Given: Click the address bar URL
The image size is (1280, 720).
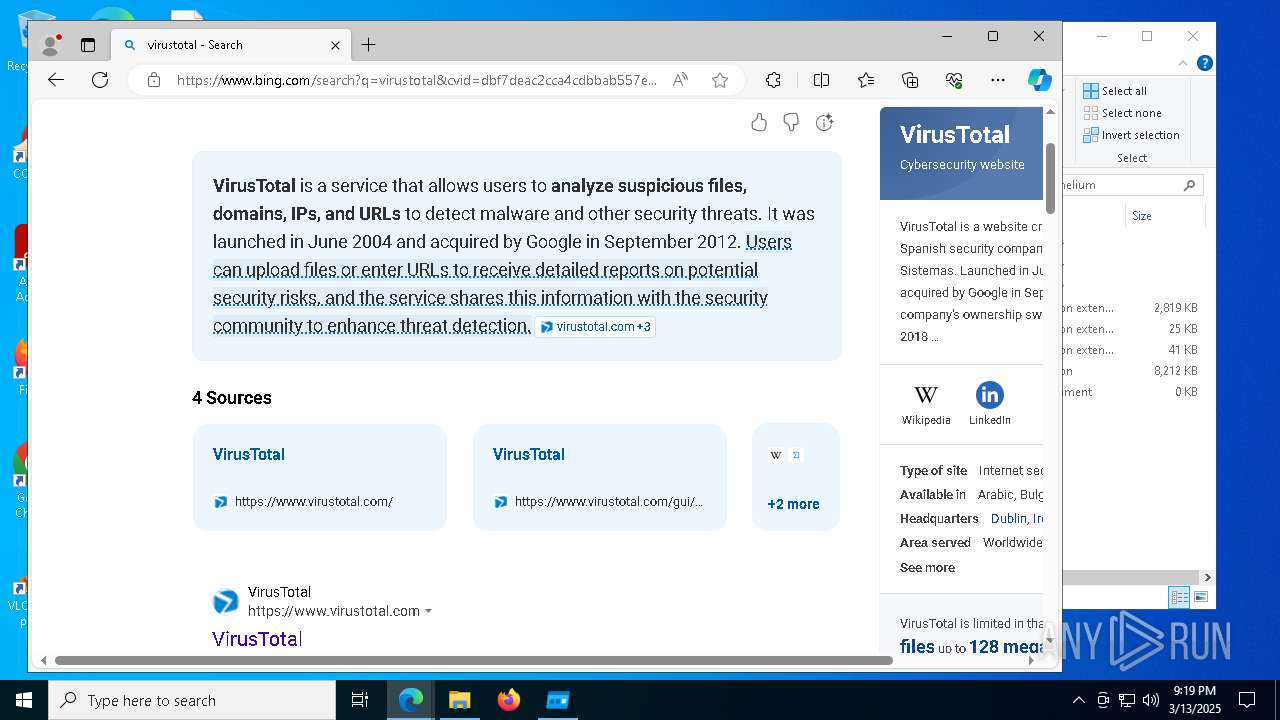Looking at the screenshot, I should coord(417,80).
